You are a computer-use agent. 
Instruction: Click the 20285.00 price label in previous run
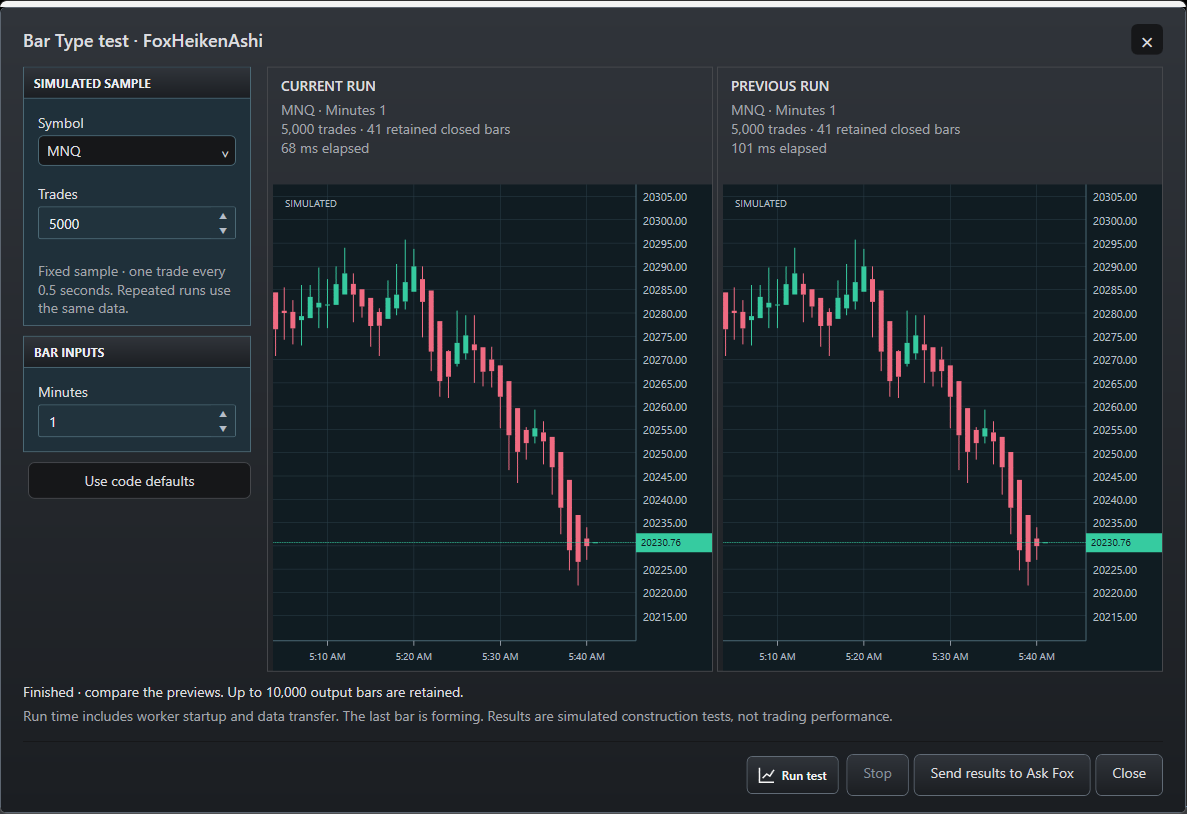tap(1114, 291)
